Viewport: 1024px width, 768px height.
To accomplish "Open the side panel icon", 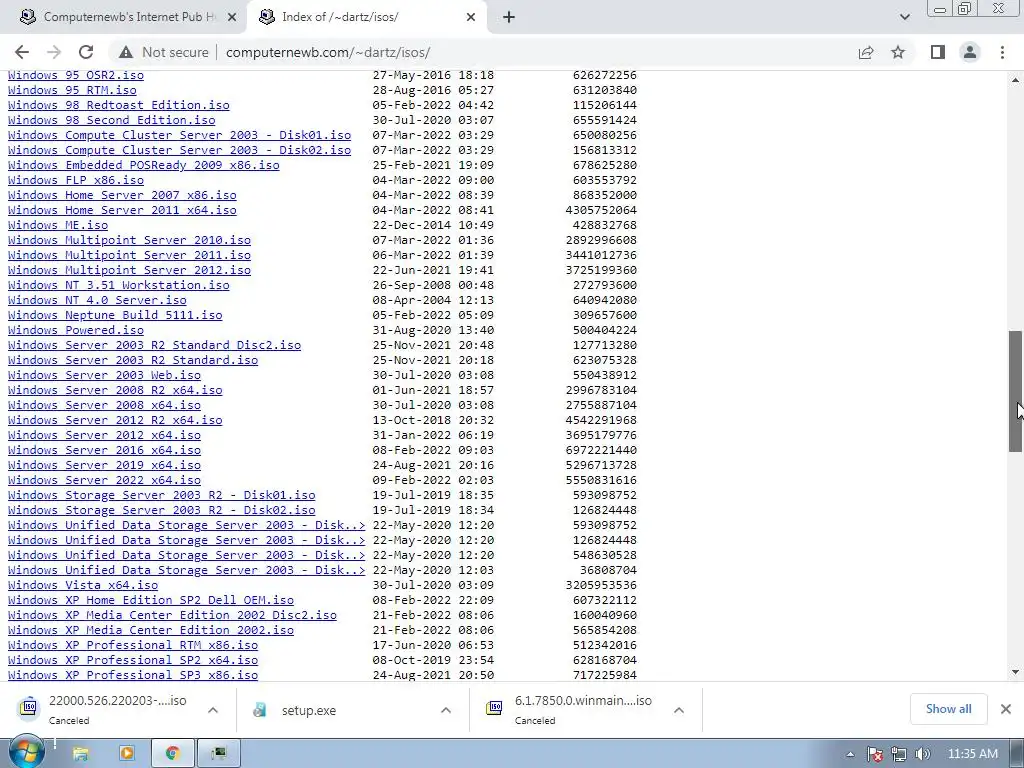I will click(938, 52).
